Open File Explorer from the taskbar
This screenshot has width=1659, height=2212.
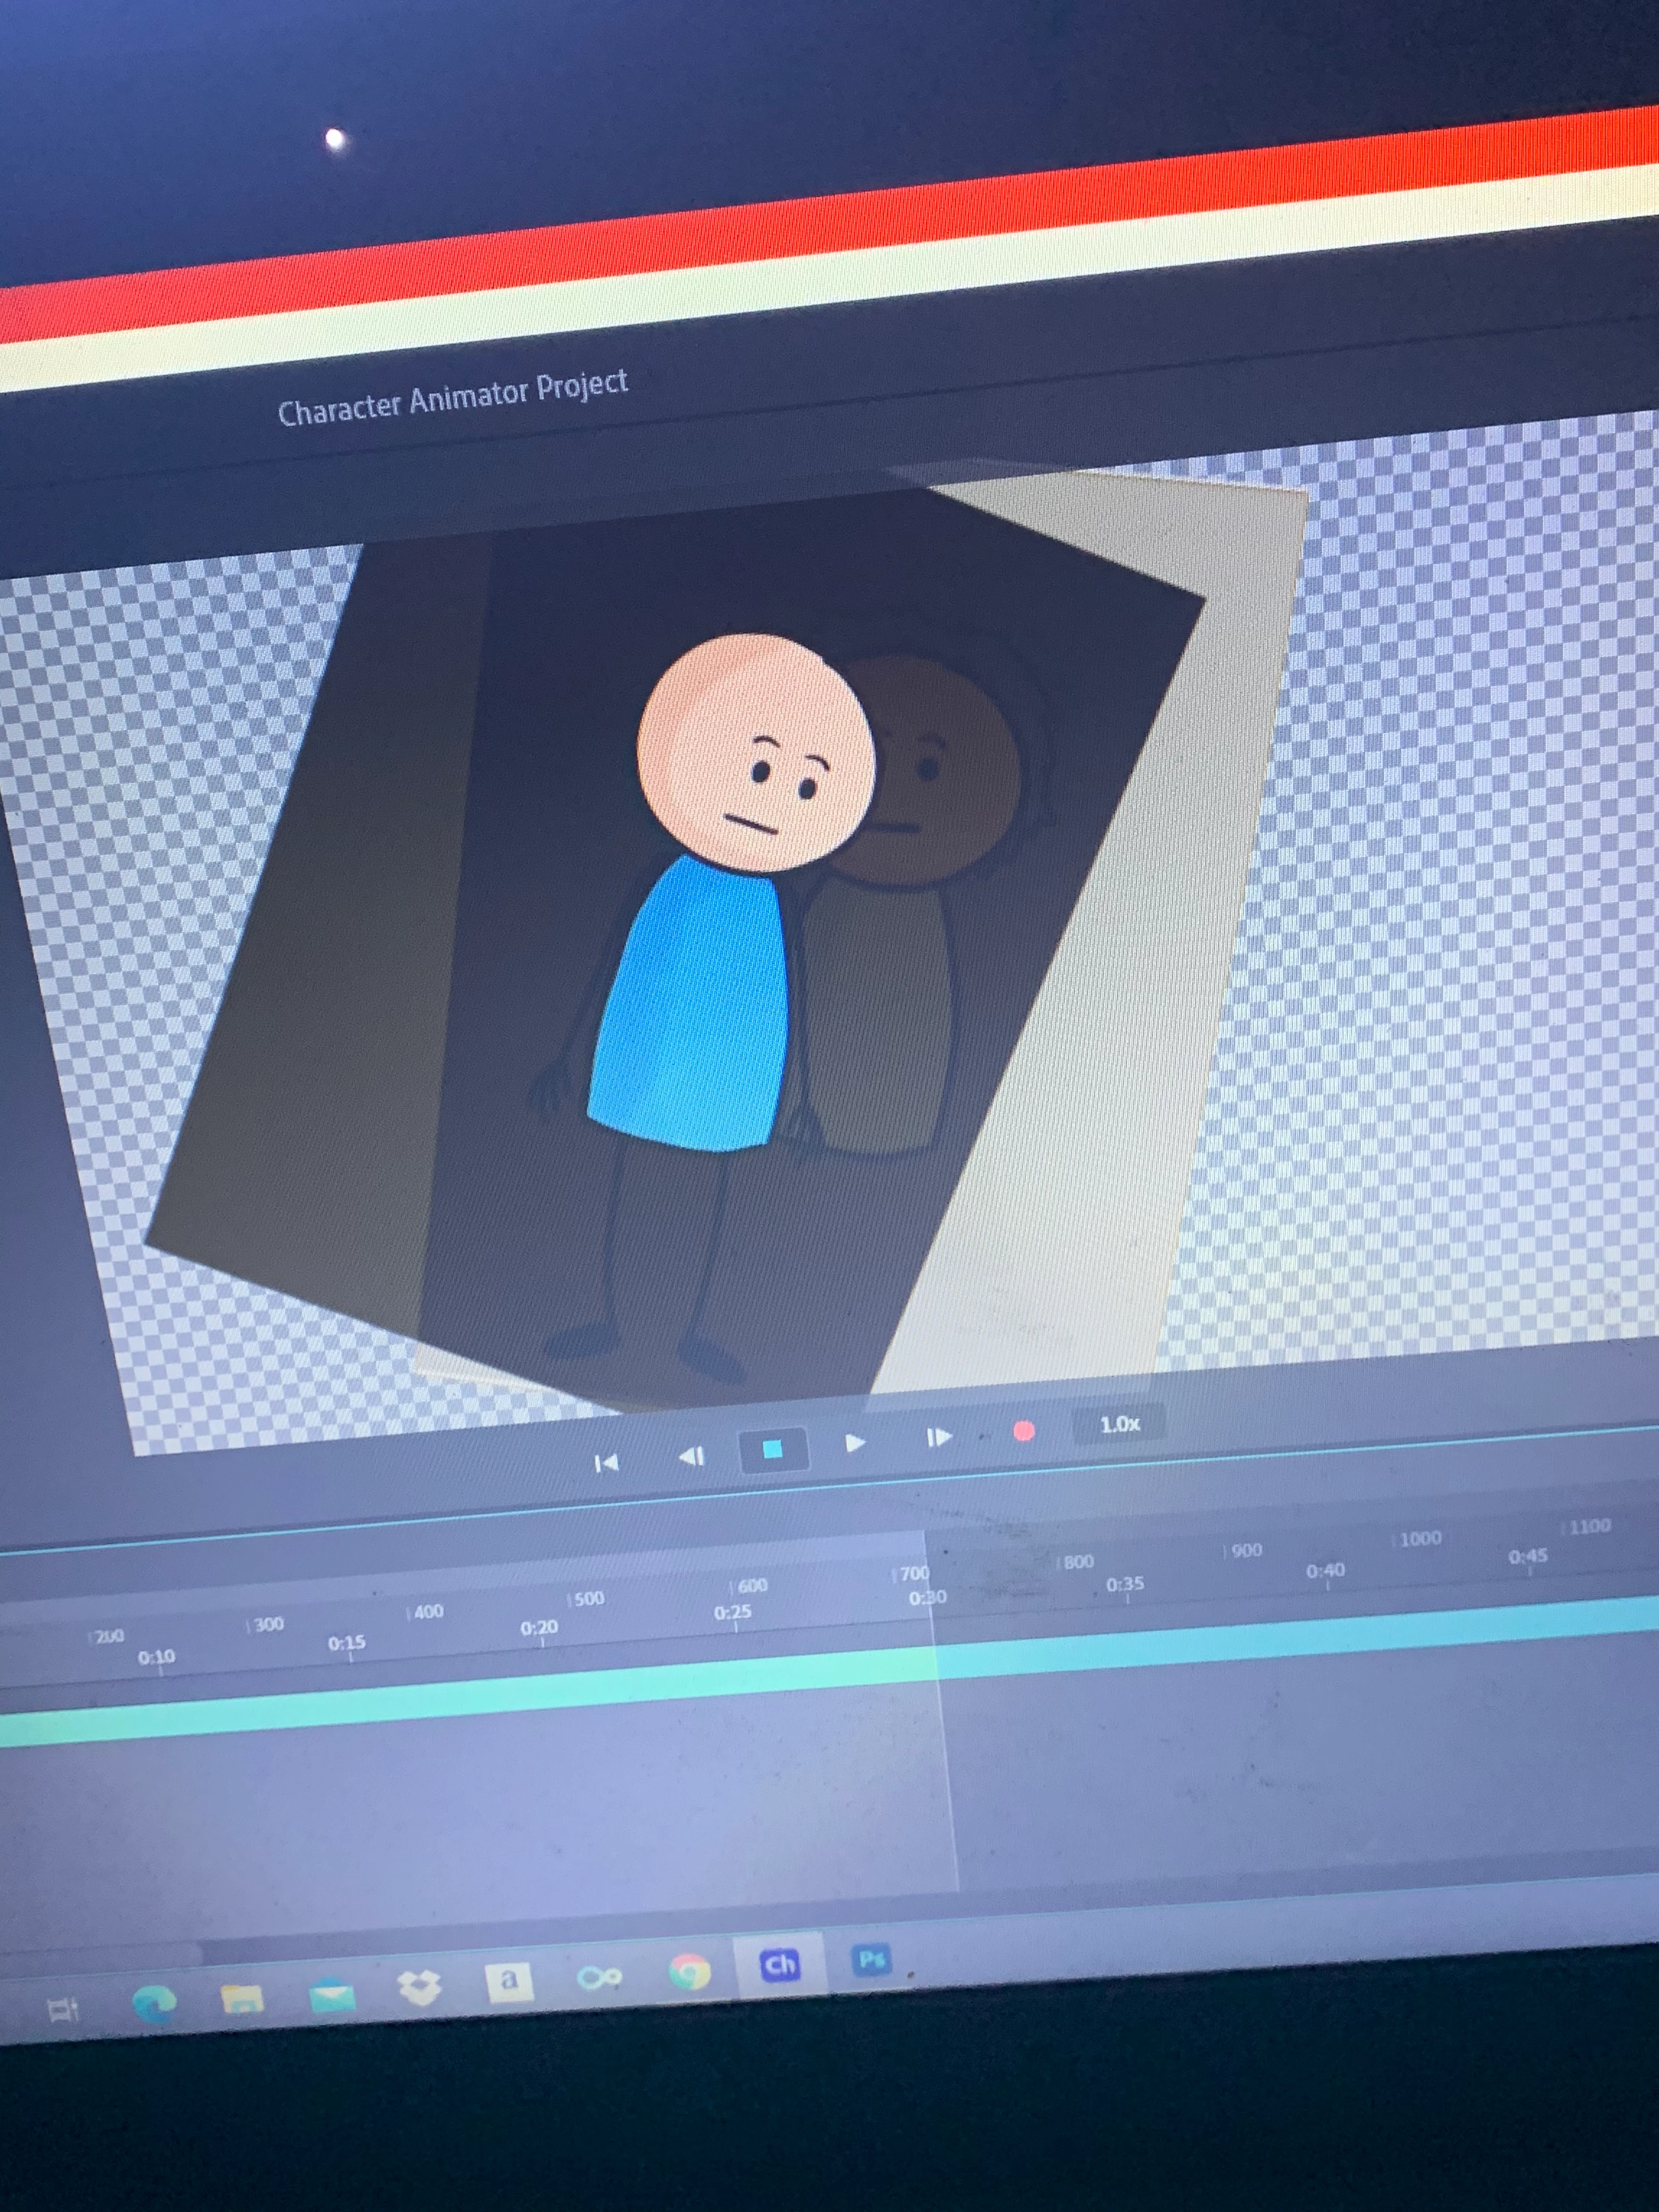tap(241, 1999)
